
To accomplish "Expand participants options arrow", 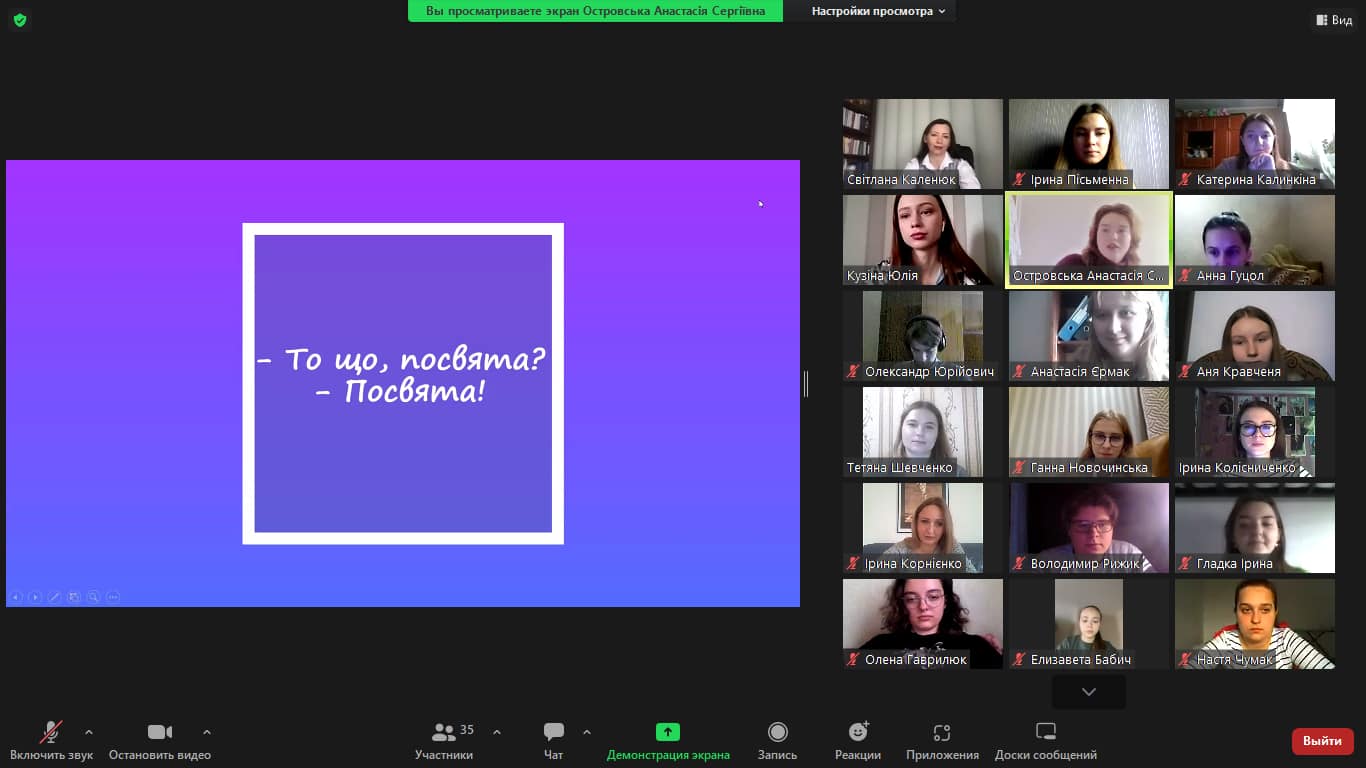I will (x=497, y=732).
